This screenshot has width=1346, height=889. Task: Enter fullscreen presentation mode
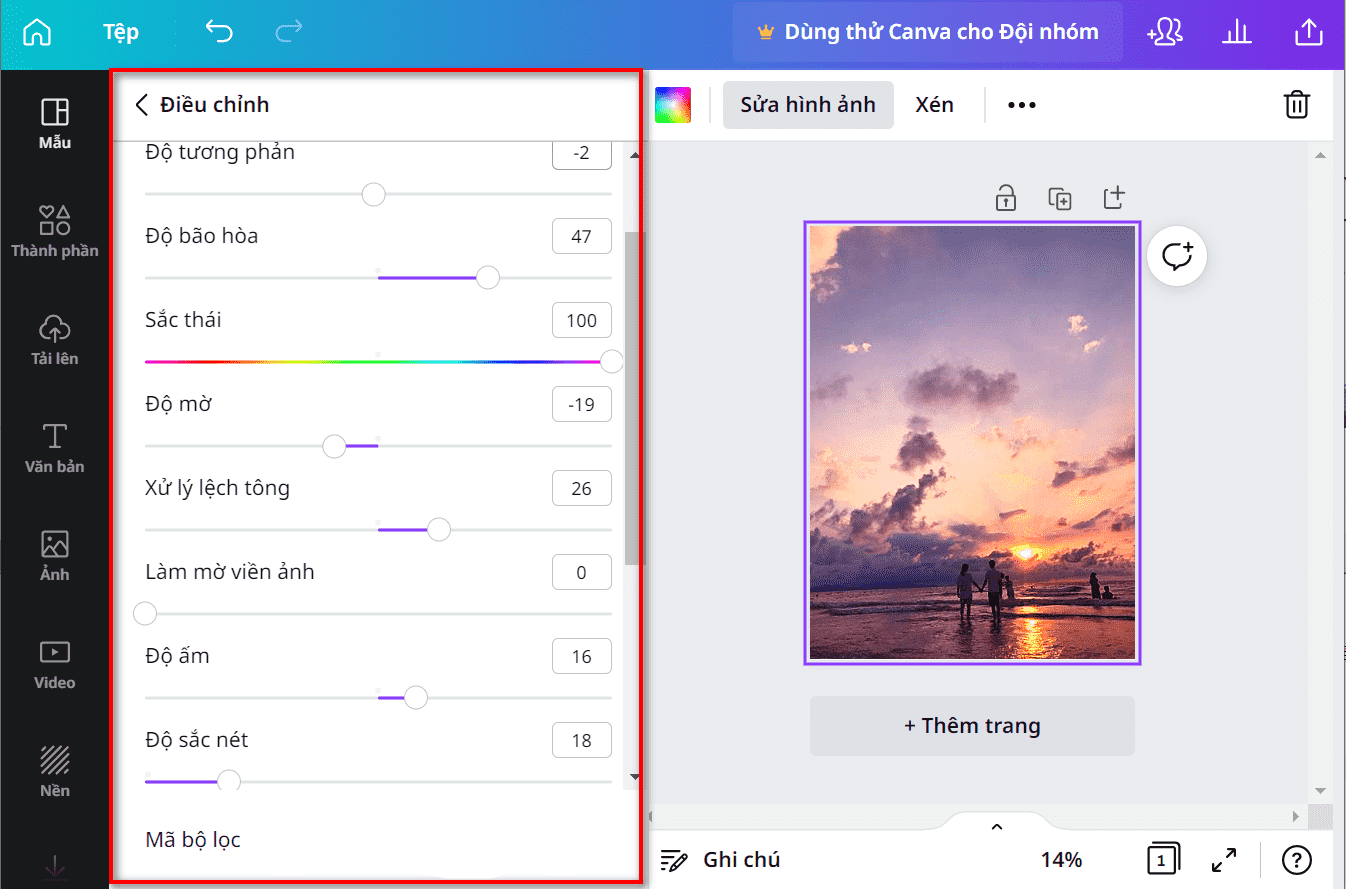click(x=1224, y=860)
